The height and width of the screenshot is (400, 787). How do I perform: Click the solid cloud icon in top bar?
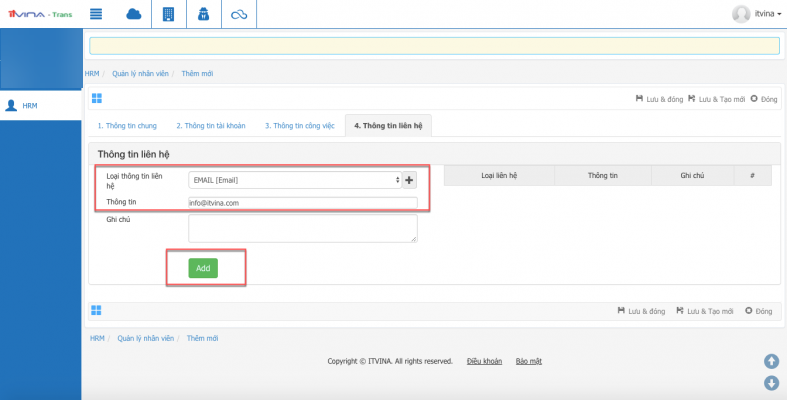pyautogui.click(x=133, y=14)
